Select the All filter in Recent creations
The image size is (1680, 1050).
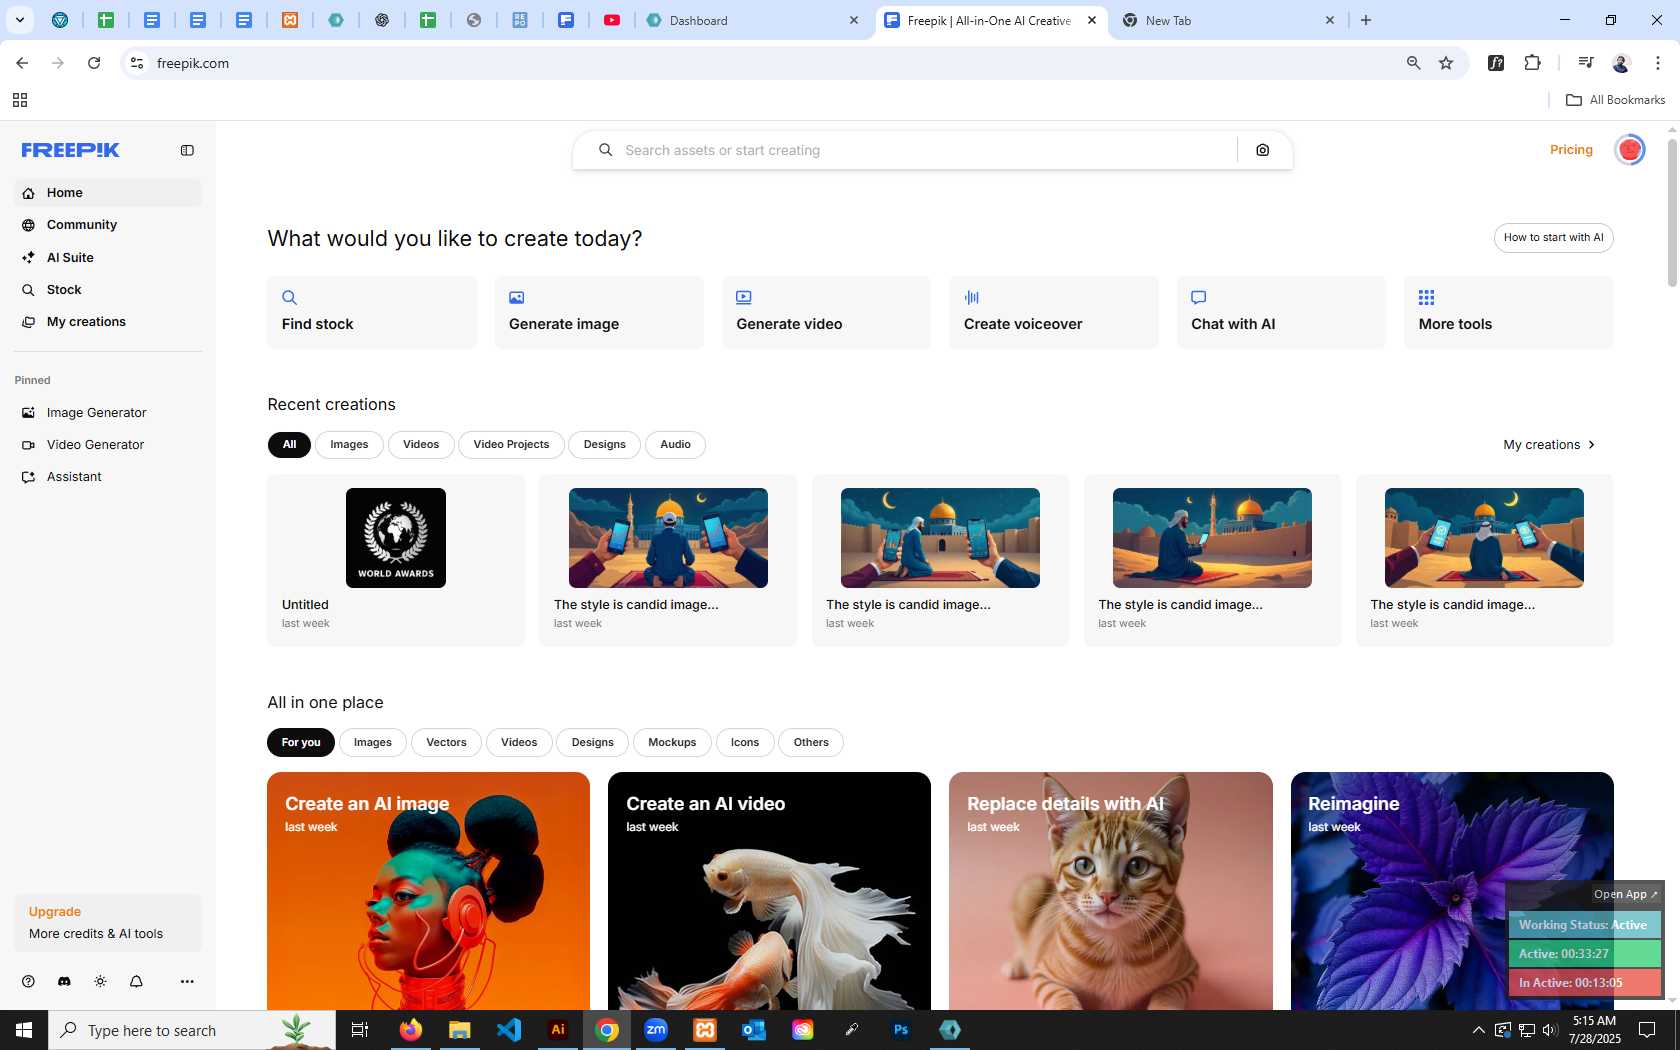click(289, 444)
